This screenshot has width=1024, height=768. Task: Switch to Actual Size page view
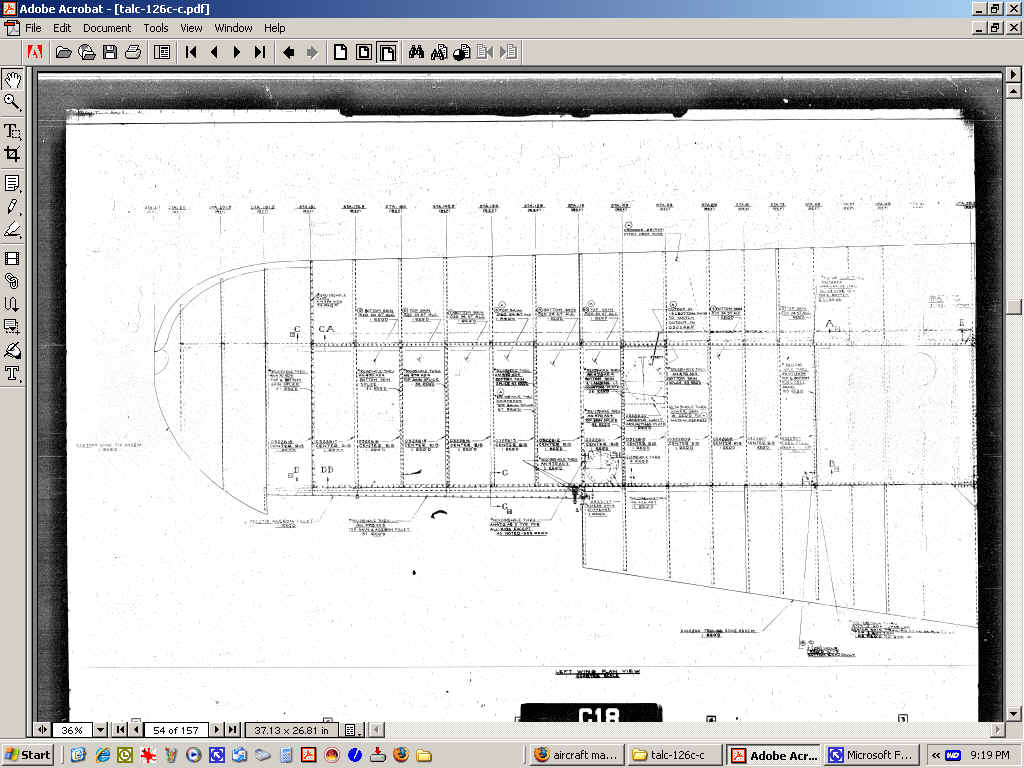coord(340,52)
